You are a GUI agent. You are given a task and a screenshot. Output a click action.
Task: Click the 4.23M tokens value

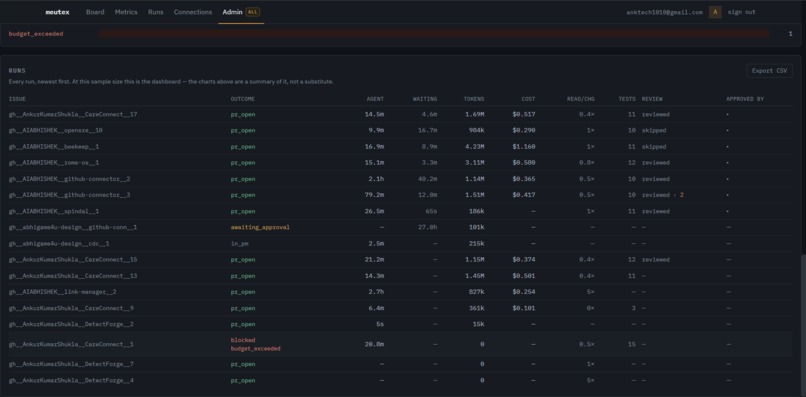(474, 147)
